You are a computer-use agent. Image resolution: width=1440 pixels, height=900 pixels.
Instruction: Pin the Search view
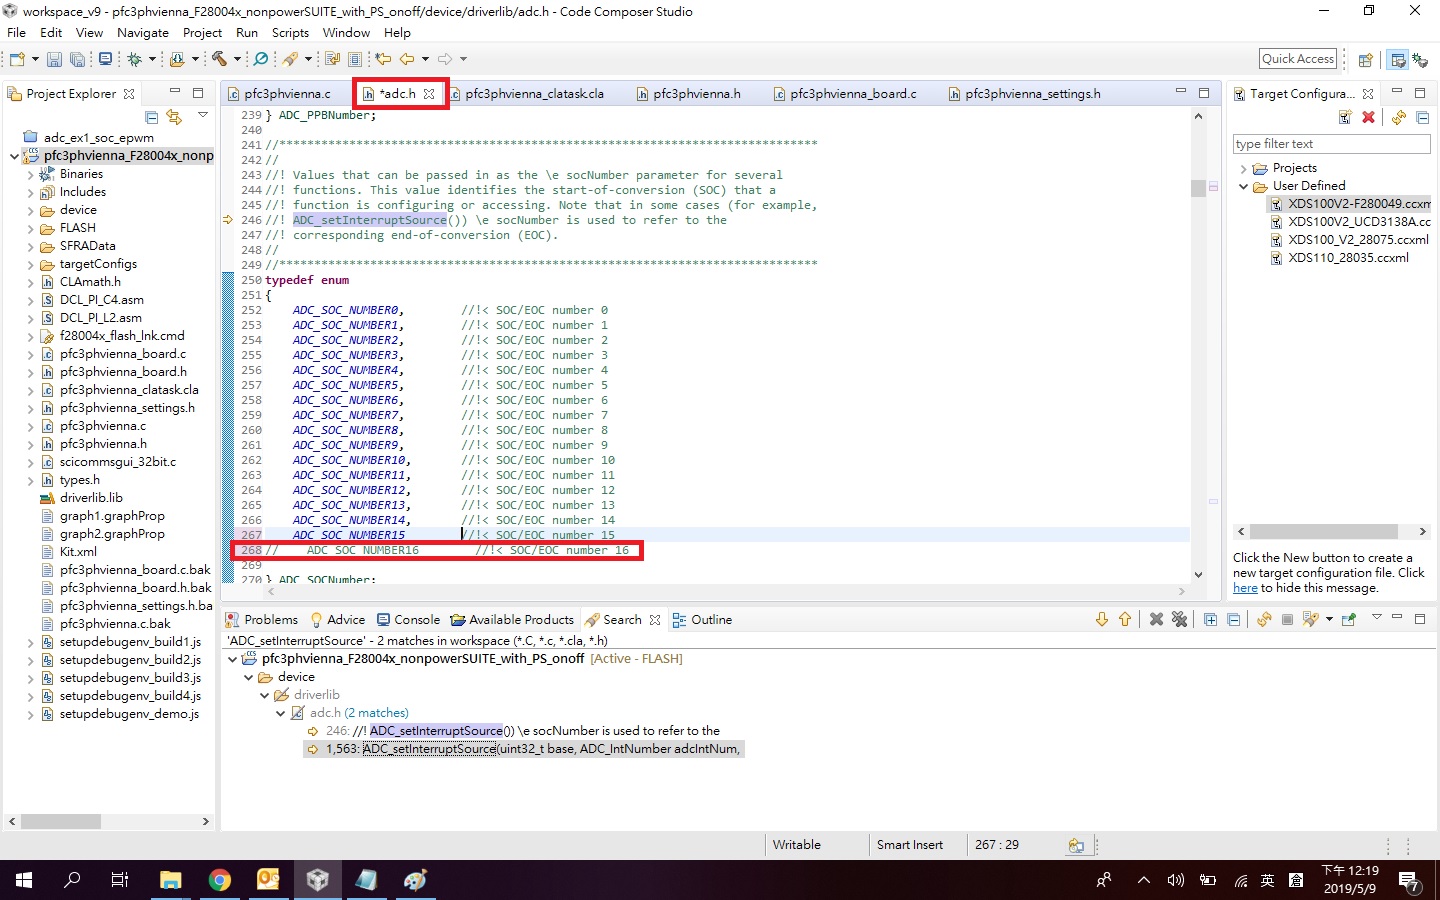tap(1348, 620)
